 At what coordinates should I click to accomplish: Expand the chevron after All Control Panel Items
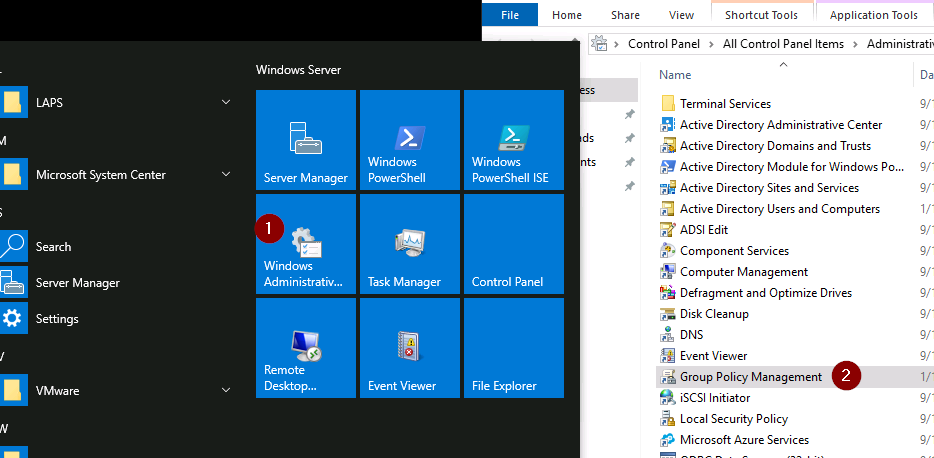coord(856,44)
